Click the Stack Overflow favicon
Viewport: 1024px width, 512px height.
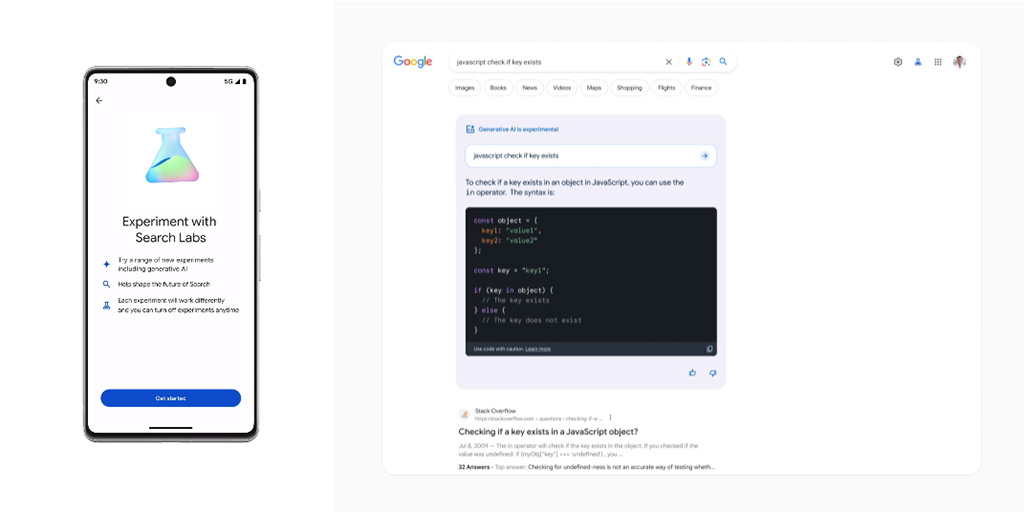point(464,414)
